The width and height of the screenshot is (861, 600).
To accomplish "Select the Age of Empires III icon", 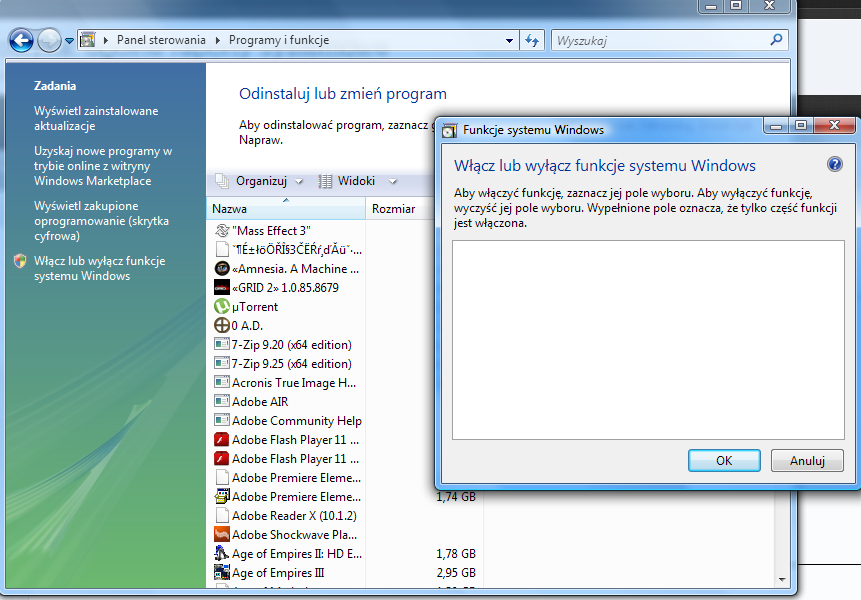I will pyautogui.click(x=222, y=572).
